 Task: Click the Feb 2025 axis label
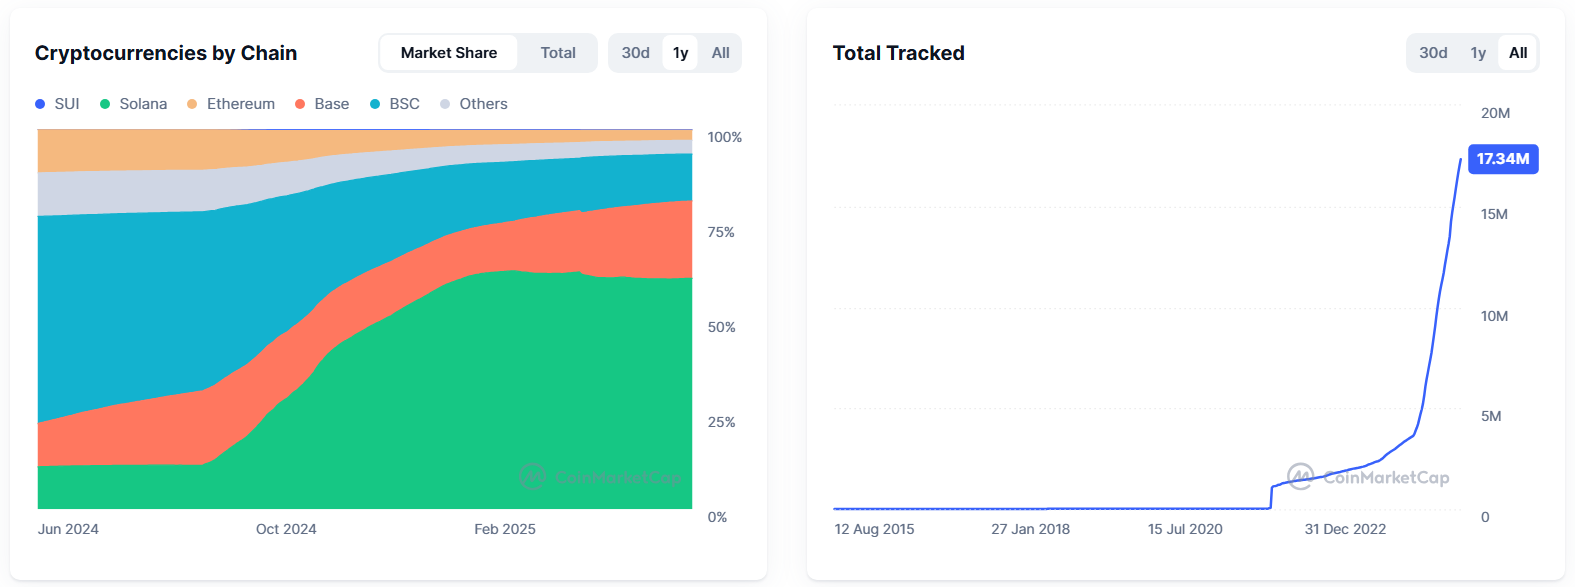point(505,529)
